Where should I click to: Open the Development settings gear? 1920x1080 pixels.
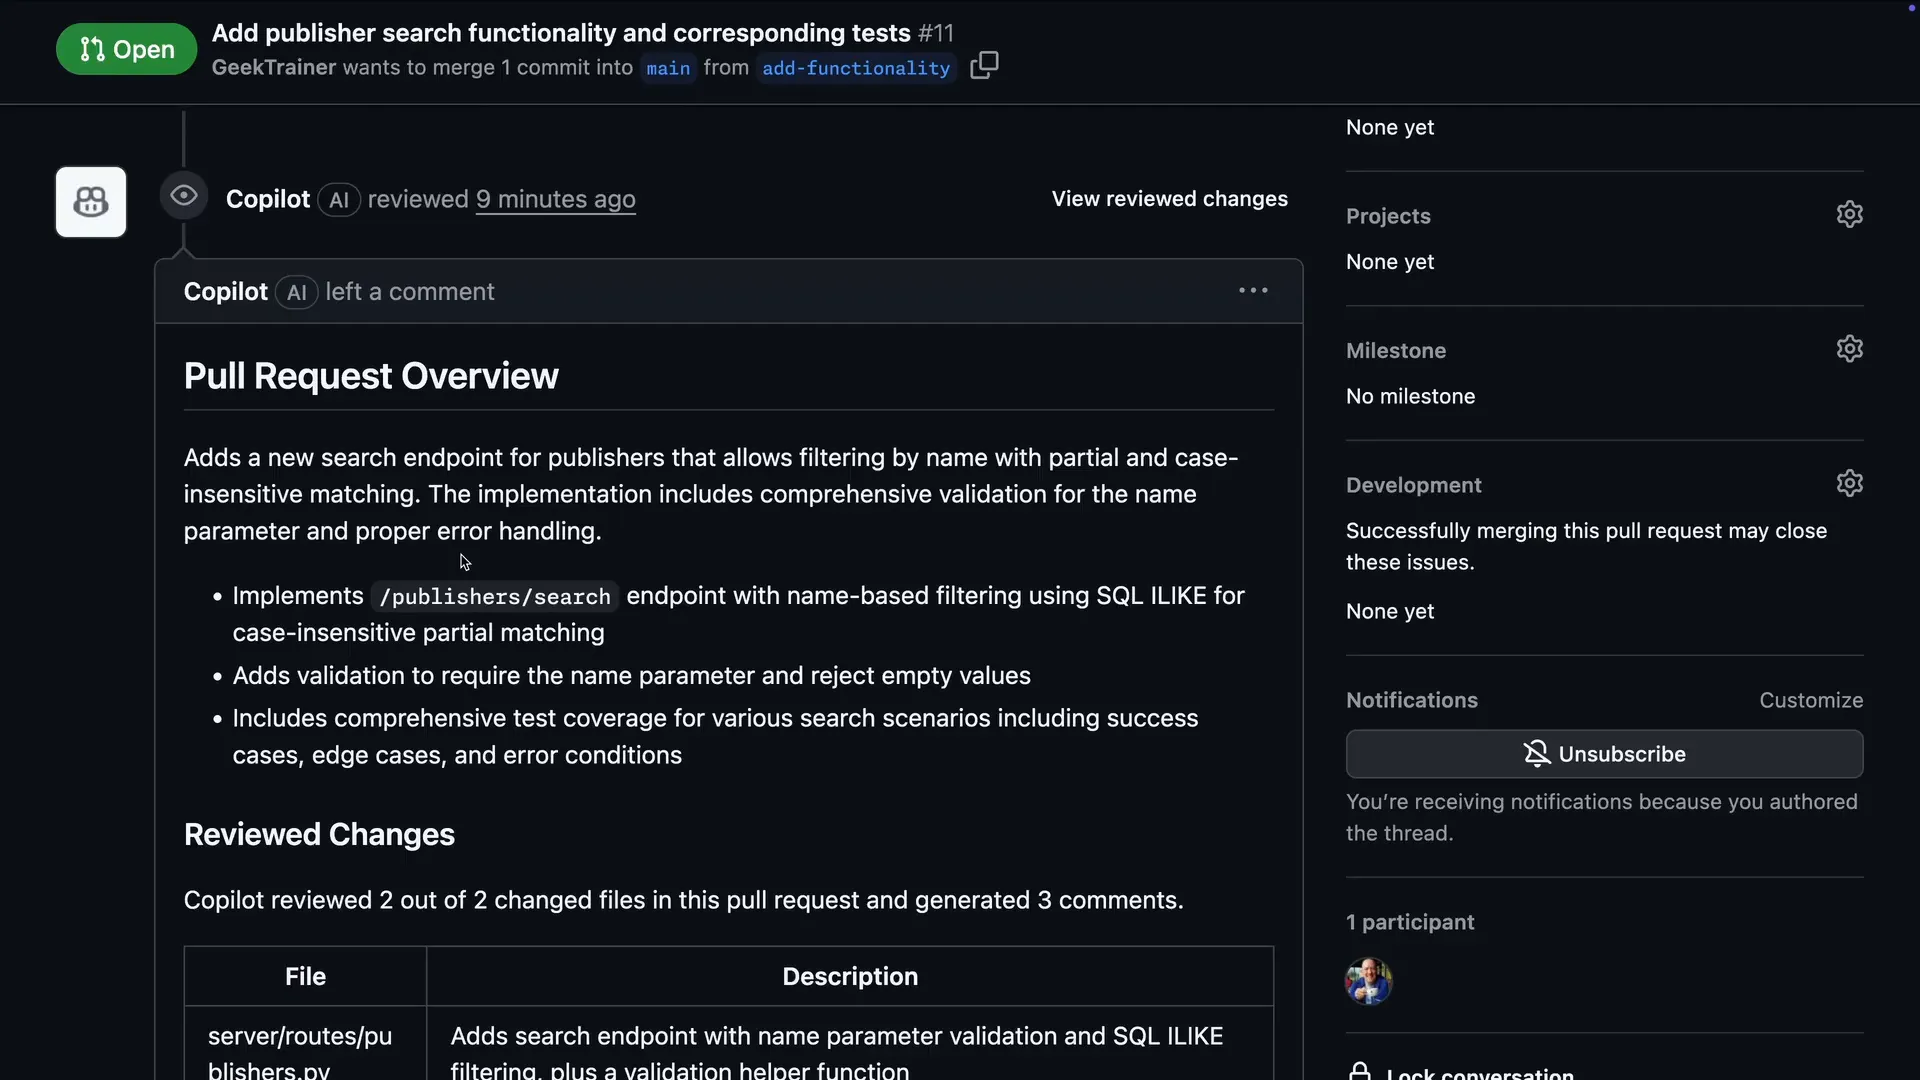tap(1849, 484)
